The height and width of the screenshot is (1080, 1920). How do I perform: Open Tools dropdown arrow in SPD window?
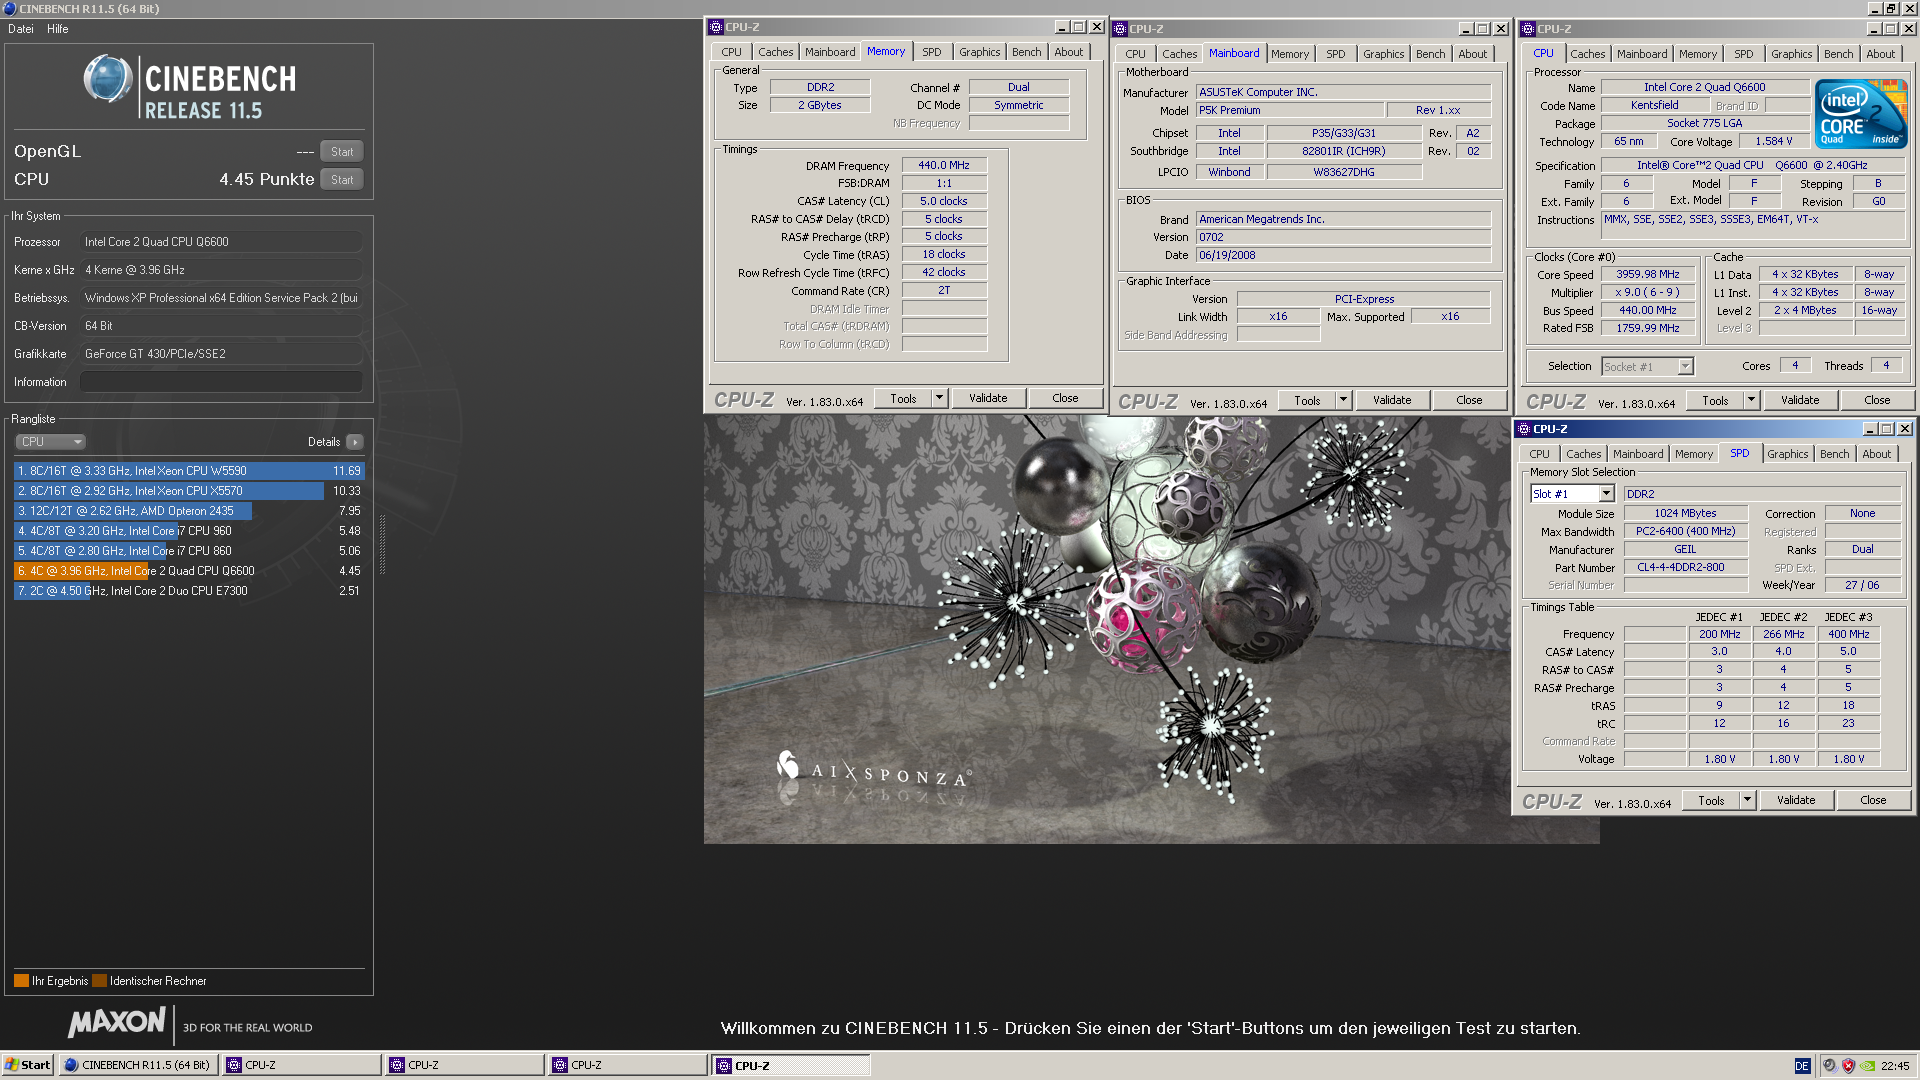pos(1747,800)
